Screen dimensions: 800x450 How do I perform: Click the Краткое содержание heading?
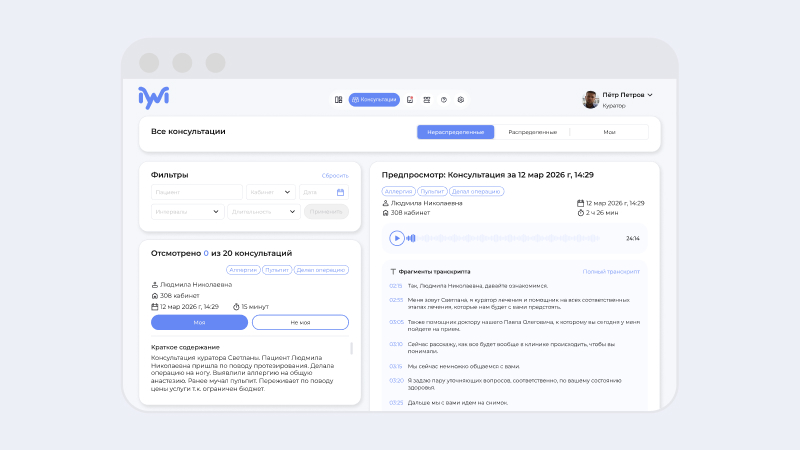click(185, 347)
